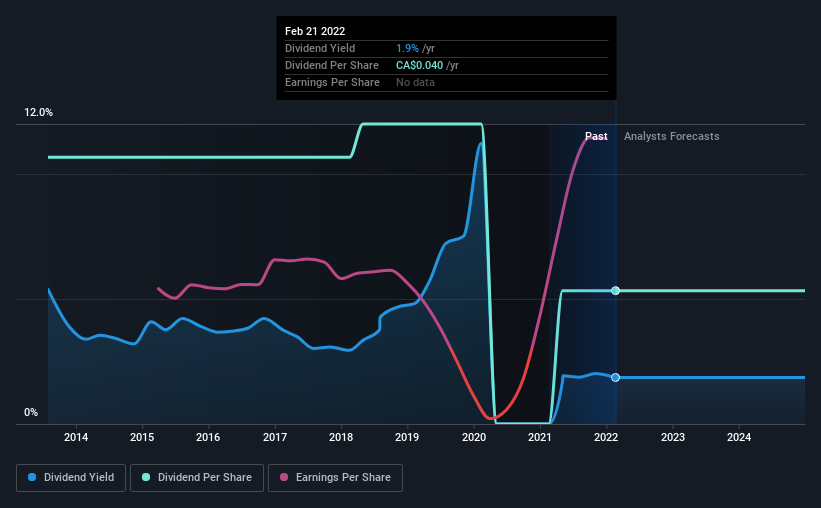The image size is (821, 508).
Task: Toggle the Dividend Per Share legend button
Action: tap(197, 478)
